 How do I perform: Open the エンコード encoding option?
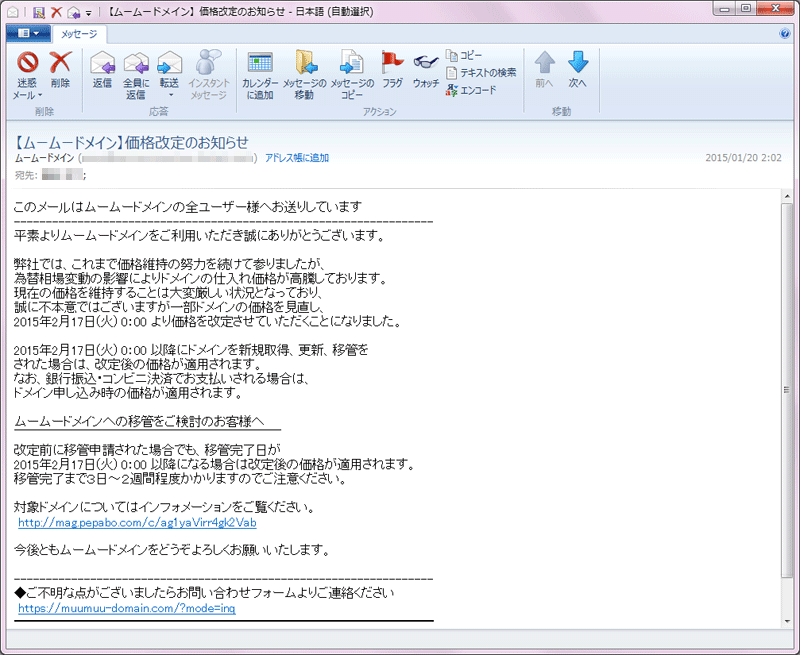coord(470,90)
